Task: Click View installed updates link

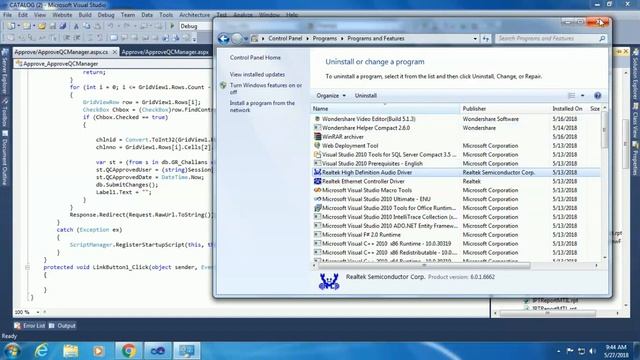Action: [257, 74]
